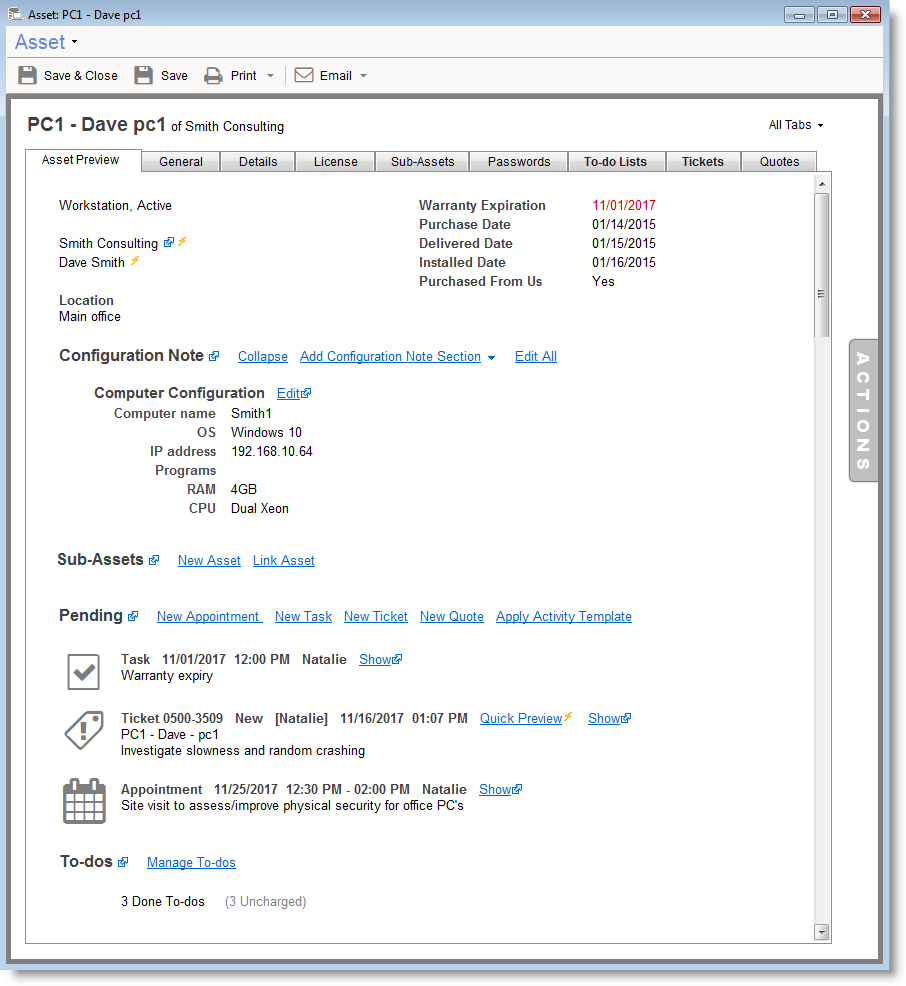The width and height of the screenshot is (906, 986).
Task: Click the Task checkmark icon for Warranty expiry
Action: point(84,671)
